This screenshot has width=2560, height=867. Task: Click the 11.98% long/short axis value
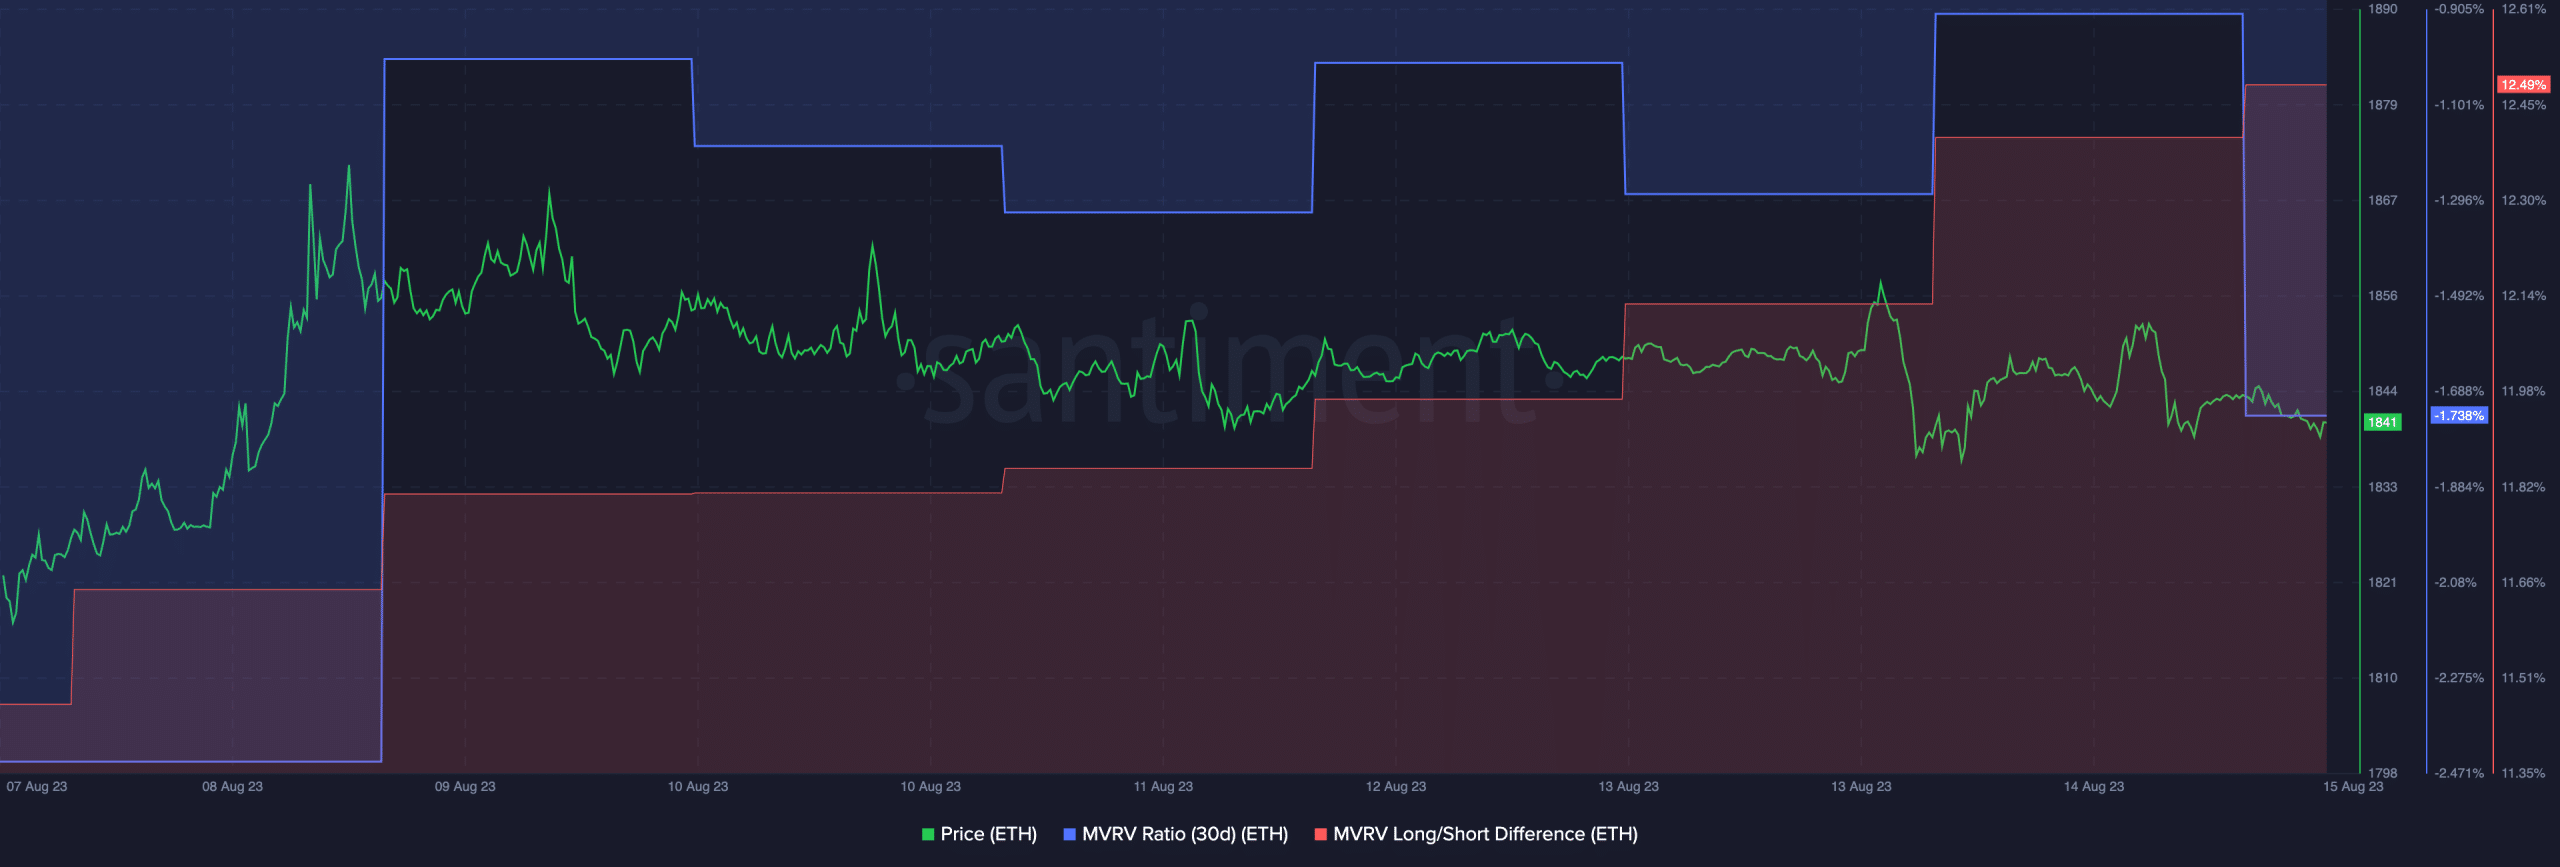[x=2523, y=391]
